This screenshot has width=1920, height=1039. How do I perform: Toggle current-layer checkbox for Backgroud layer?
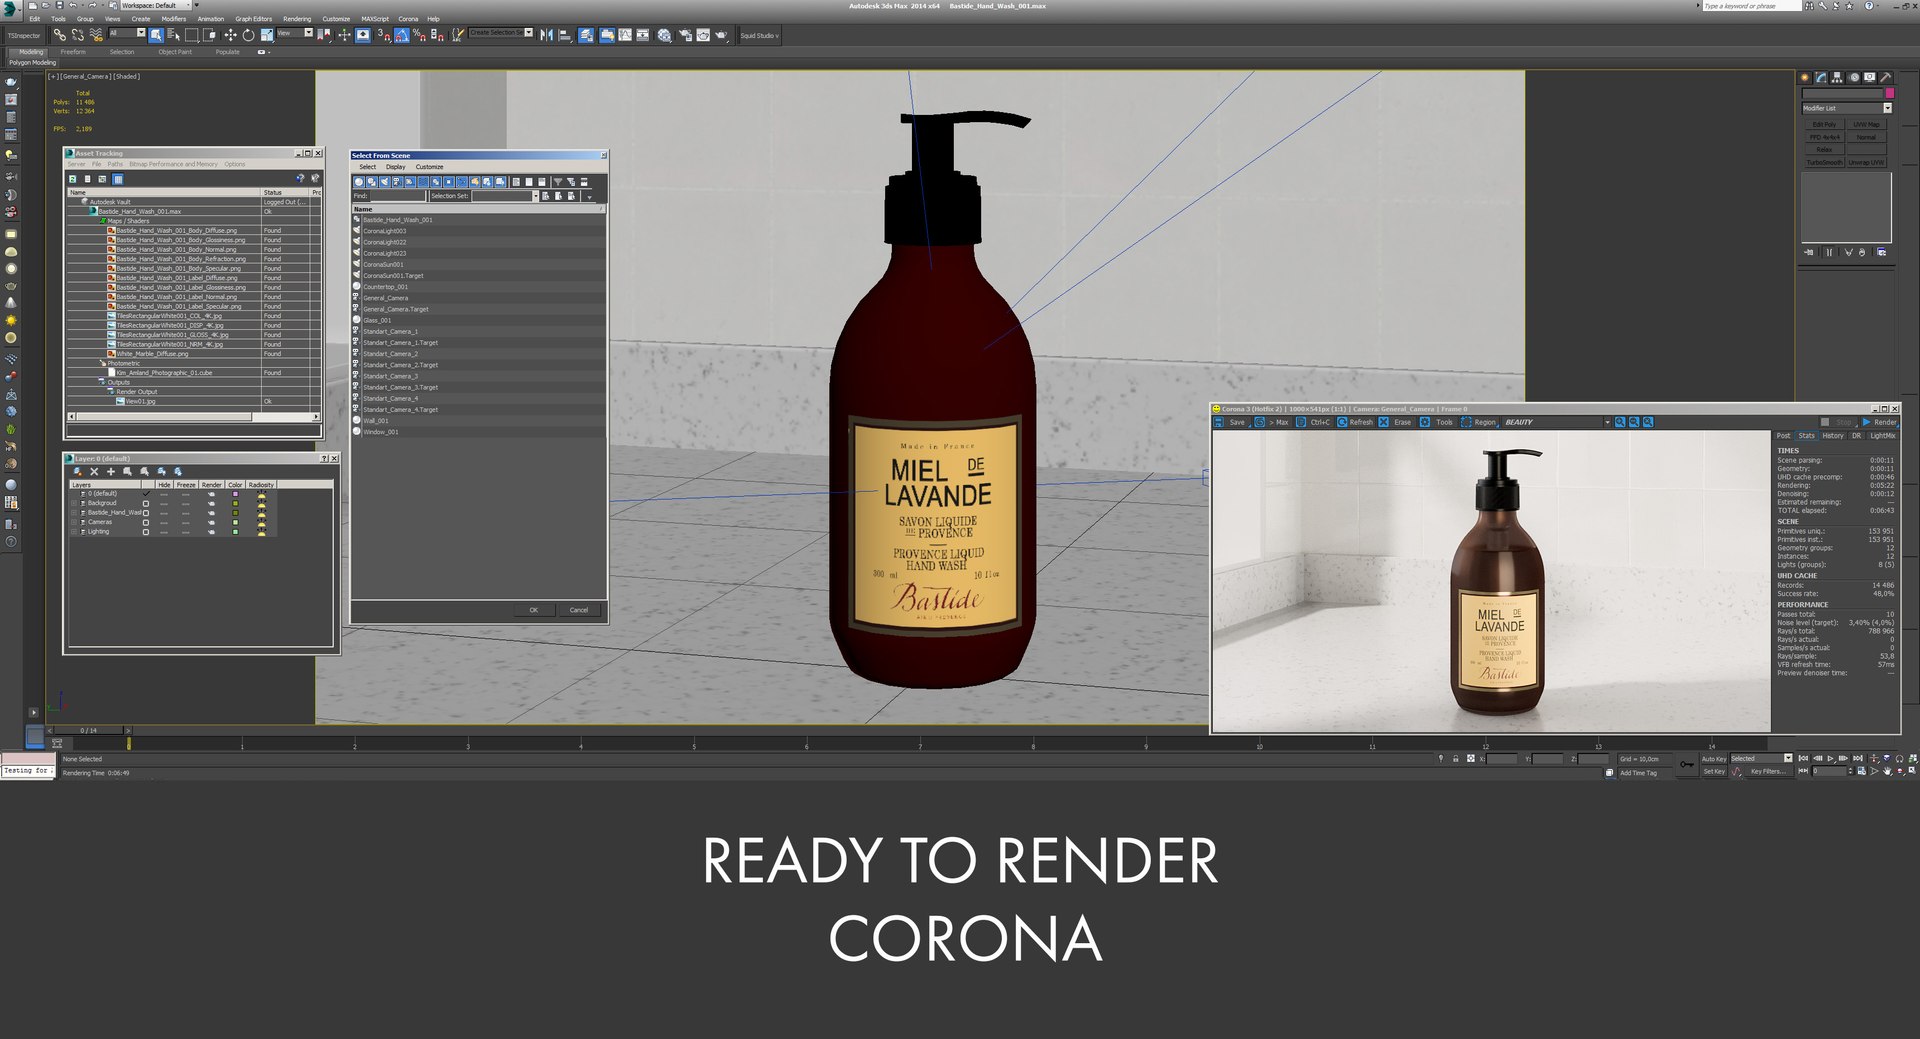click(x=146, y=503)
